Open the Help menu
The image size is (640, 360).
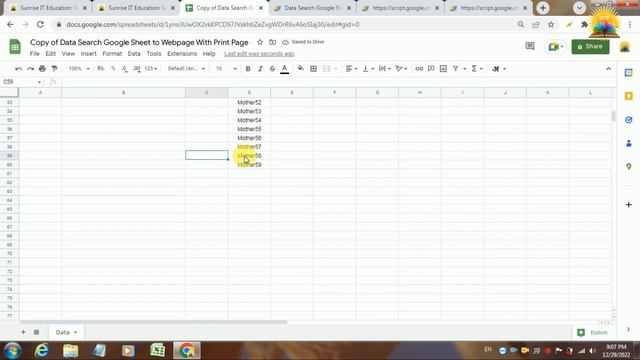point(209,54)
